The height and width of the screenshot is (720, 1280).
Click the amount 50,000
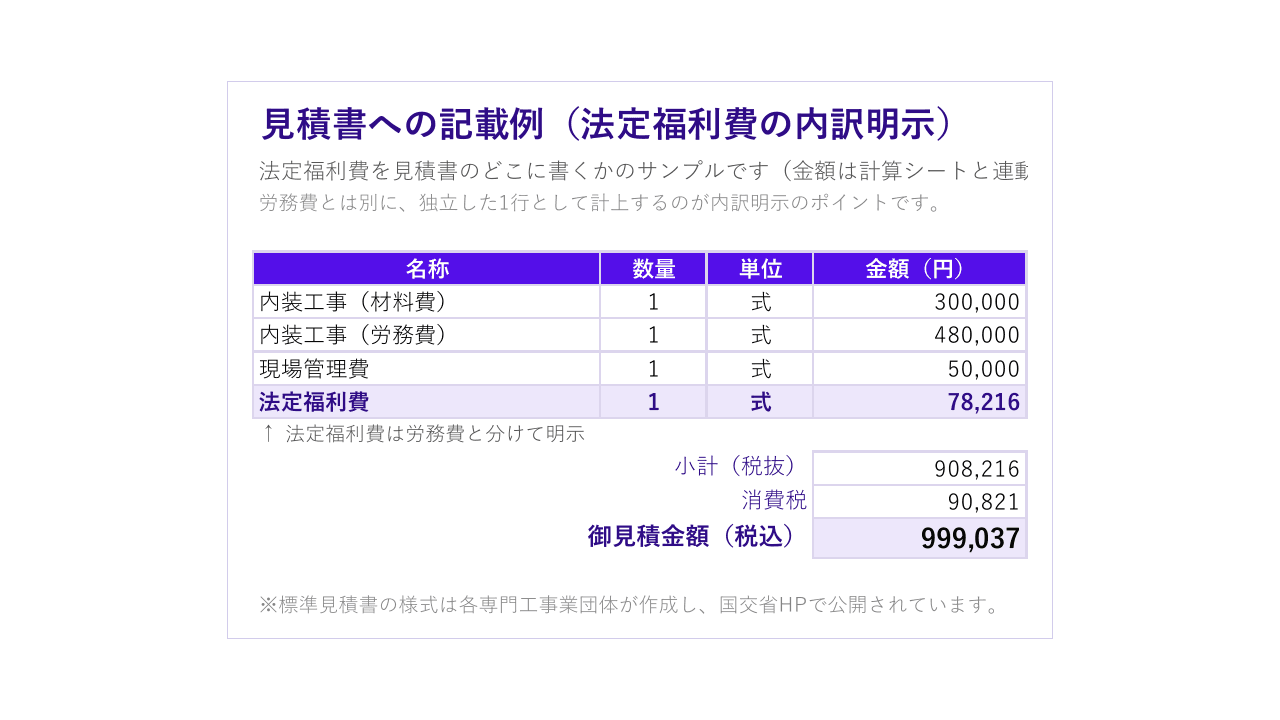[x=920, y=369]
